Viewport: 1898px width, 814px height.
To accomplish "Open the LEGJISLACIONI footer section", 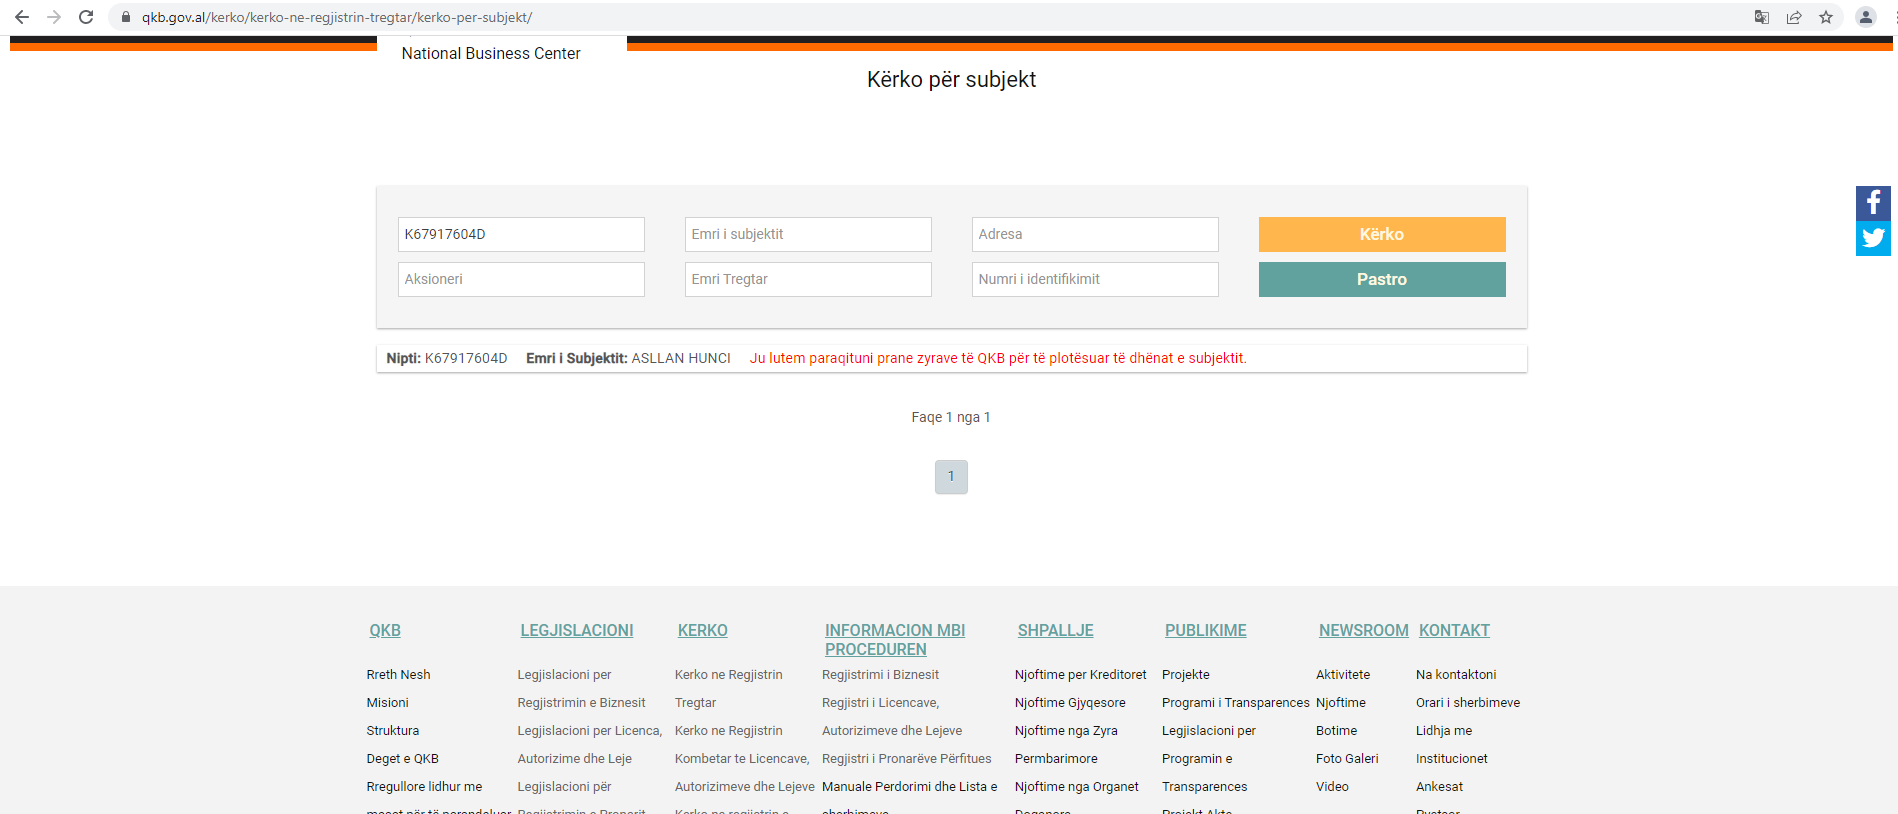I will (576, 630).
